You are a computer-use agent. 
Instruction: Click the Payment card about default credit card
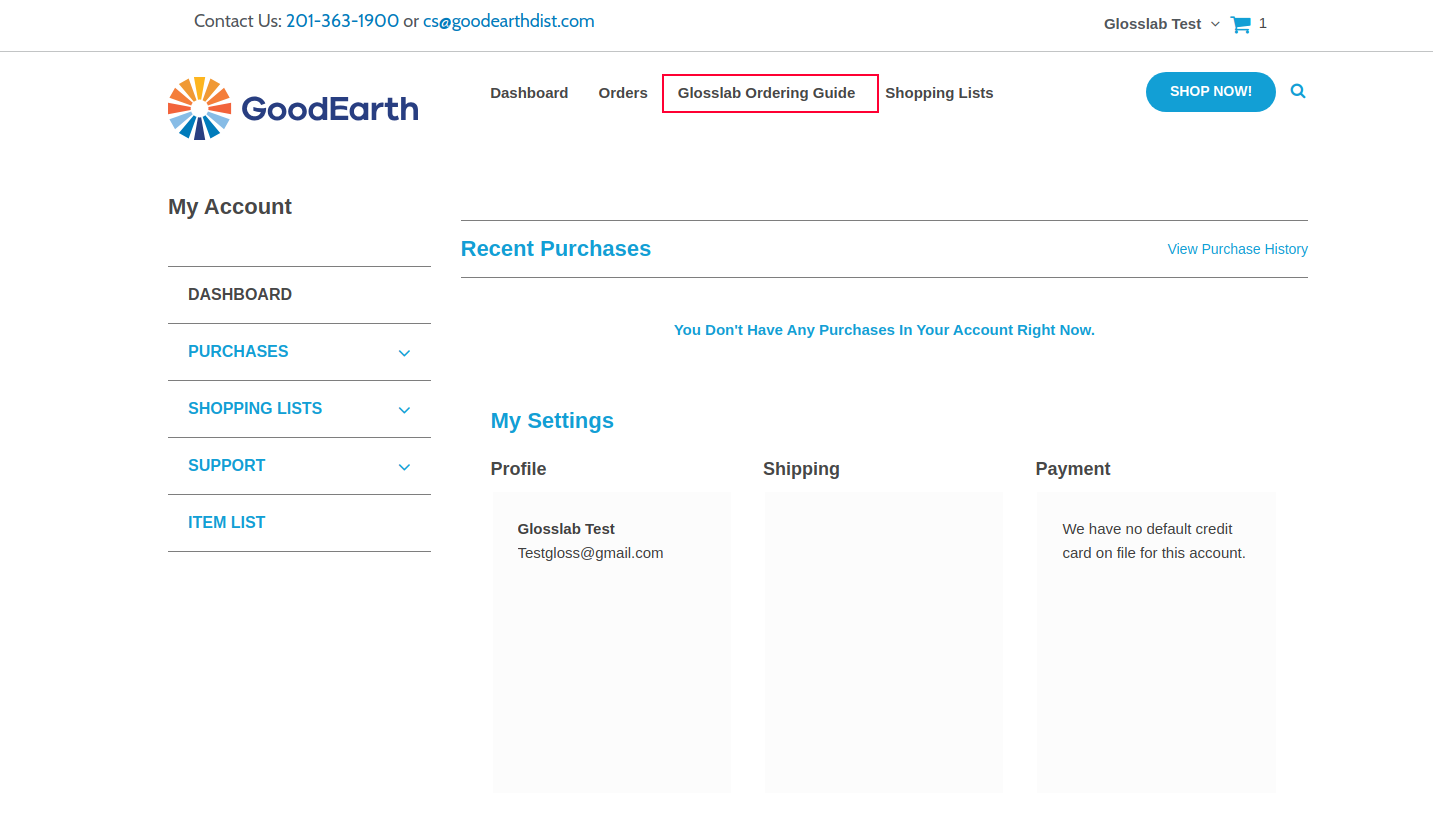pyautogui.click(x=1155, y=642)
